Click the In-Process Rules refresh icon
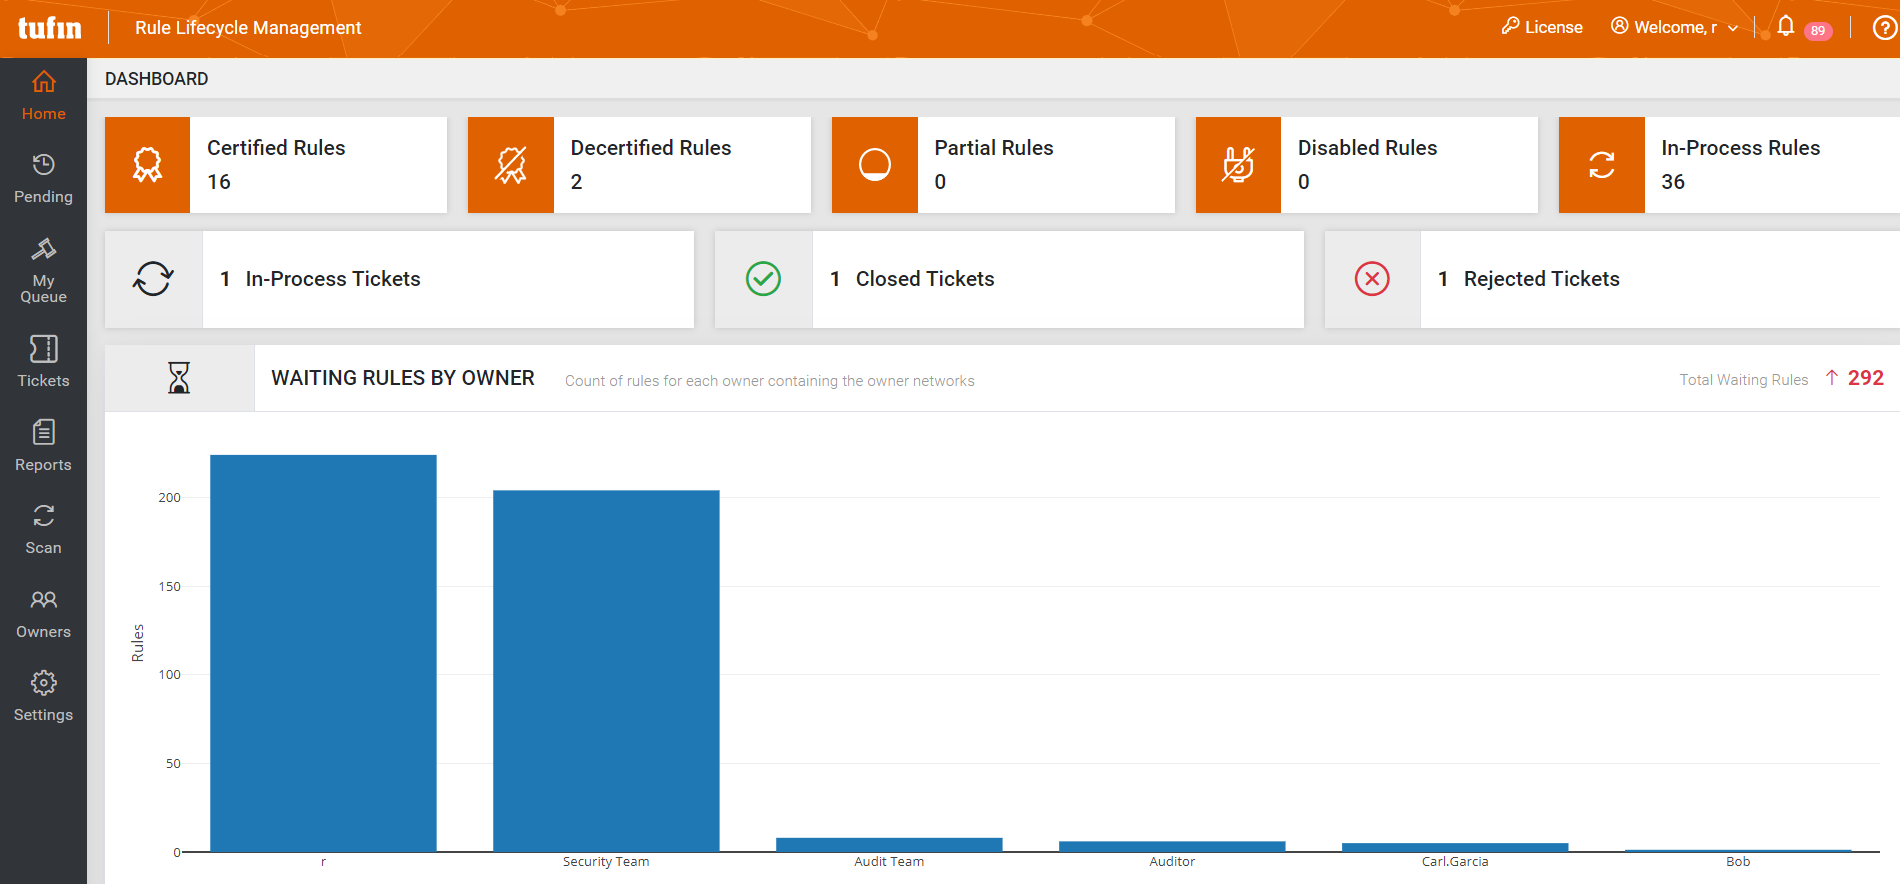 pos(1601,165)
